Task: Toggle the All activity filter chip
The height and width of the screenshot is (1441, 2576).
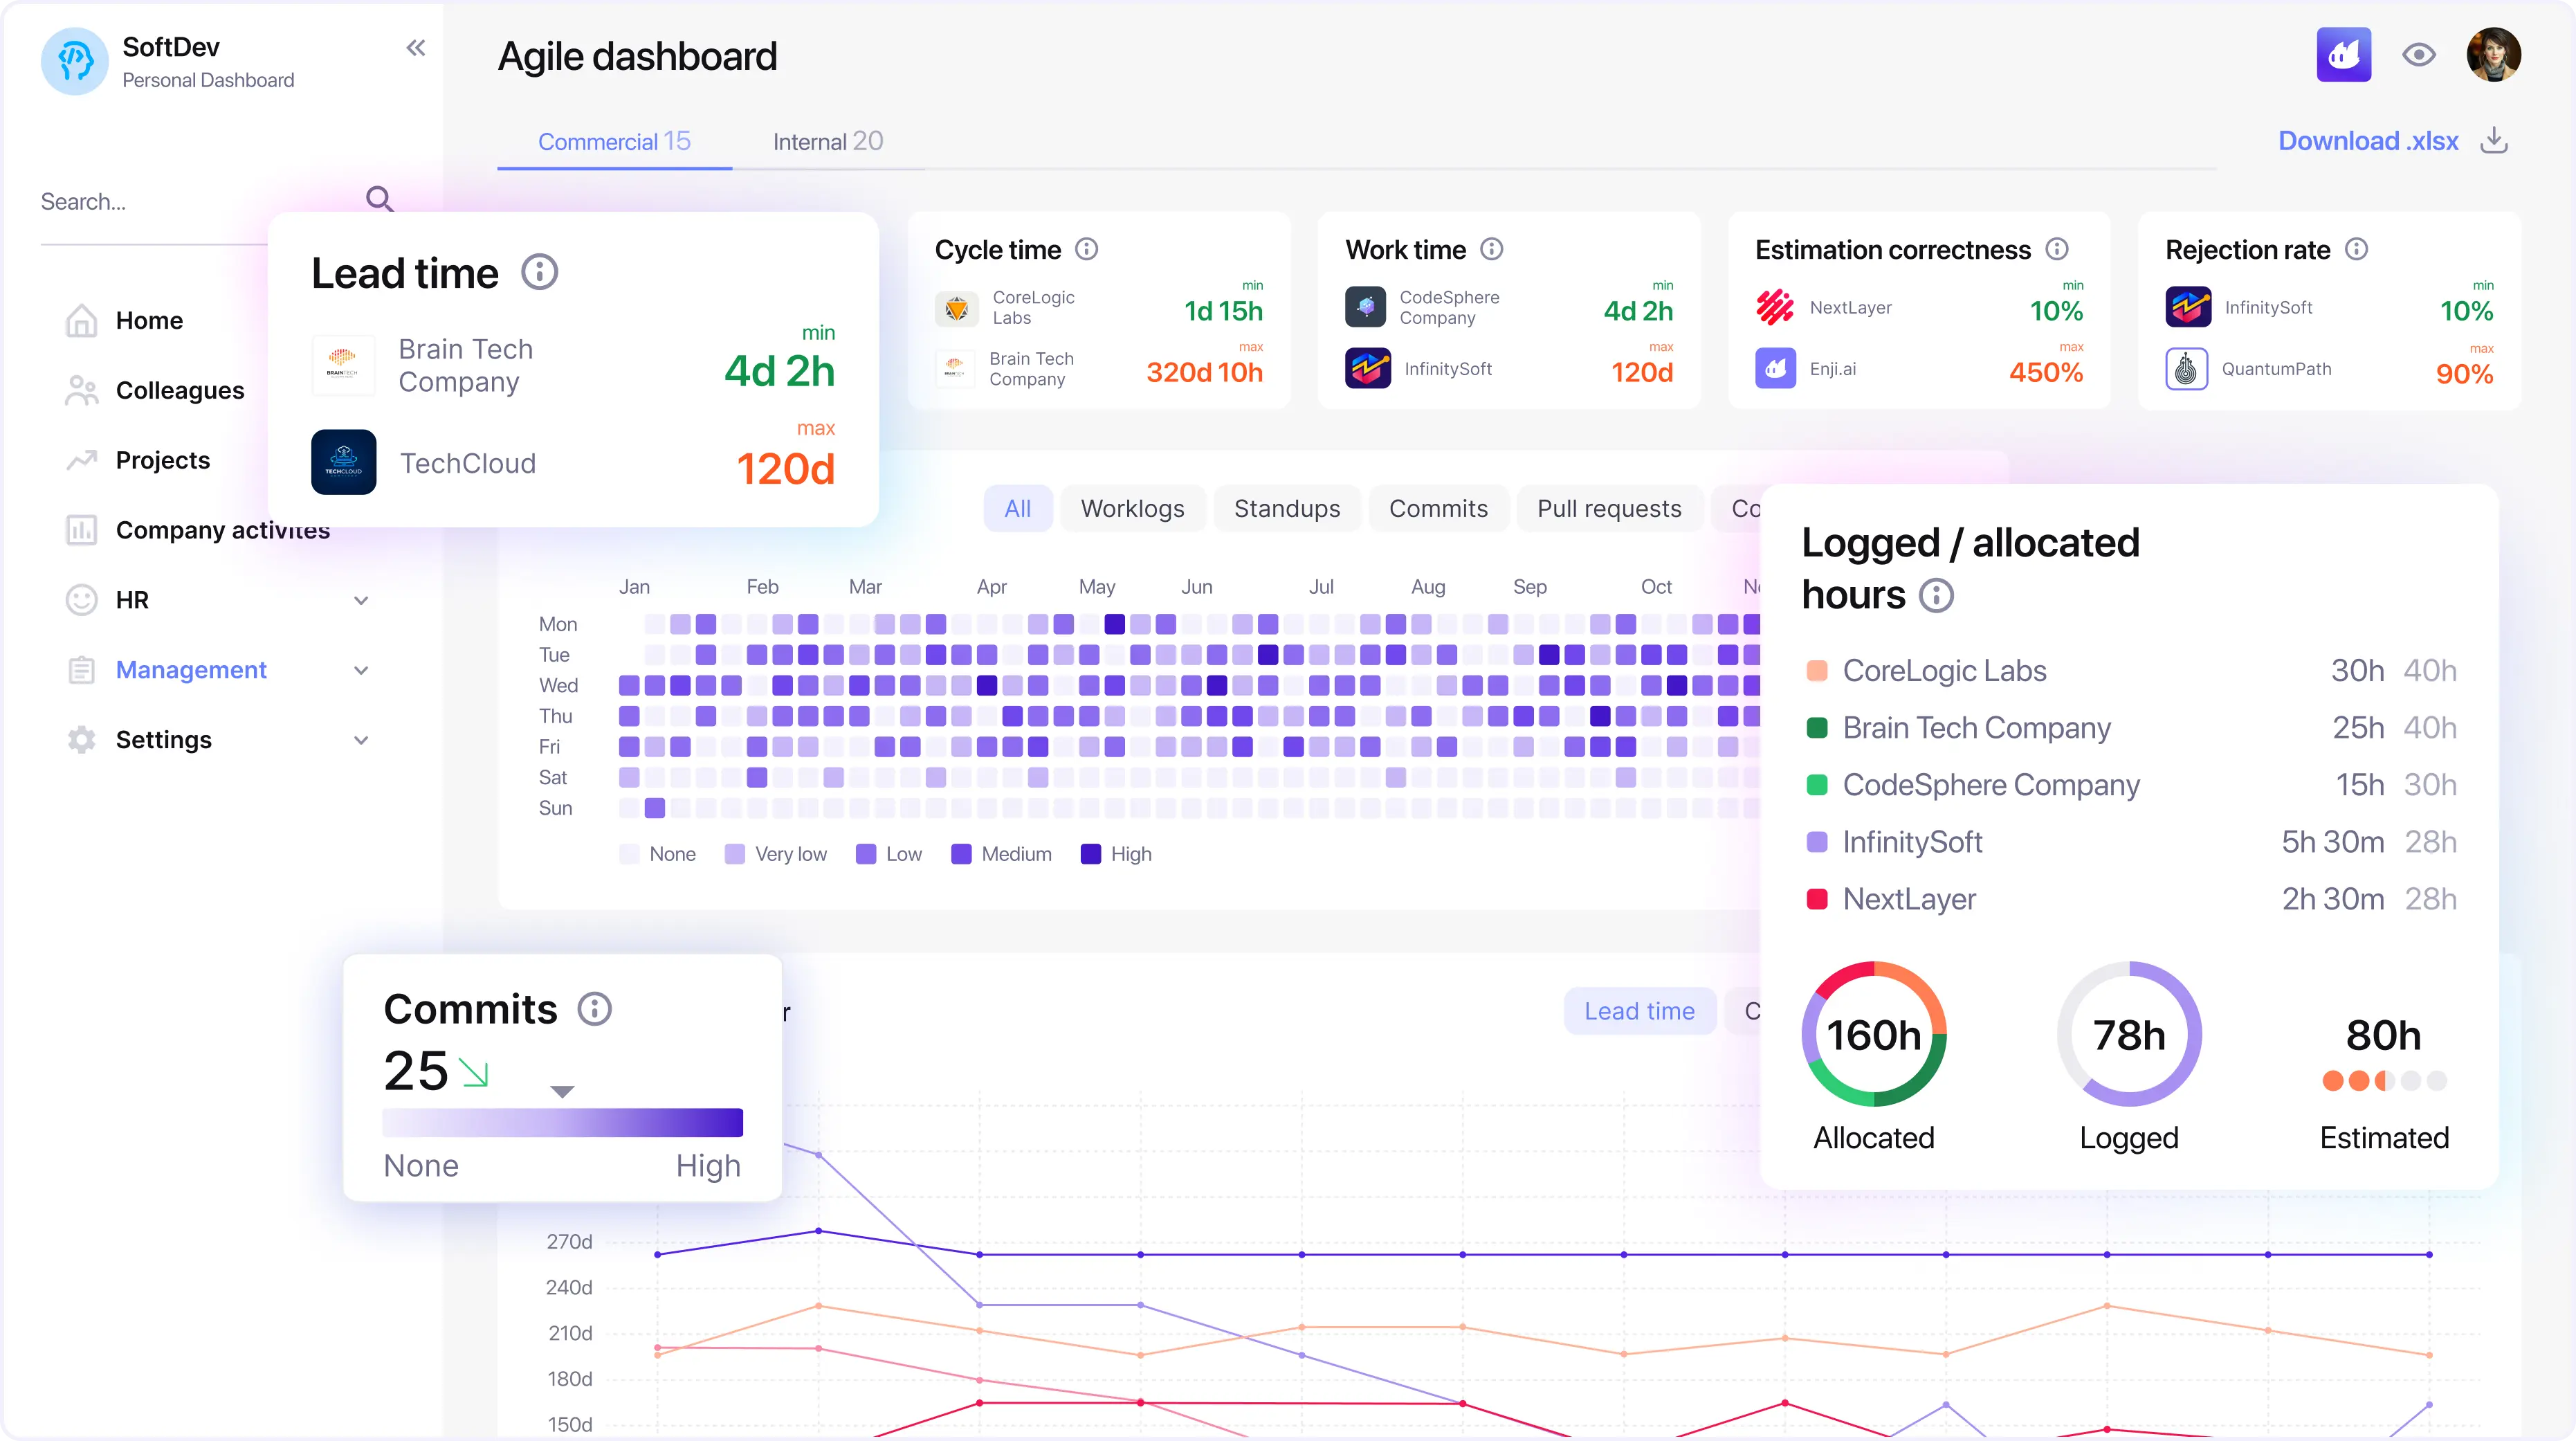Action: (1017, 509)
